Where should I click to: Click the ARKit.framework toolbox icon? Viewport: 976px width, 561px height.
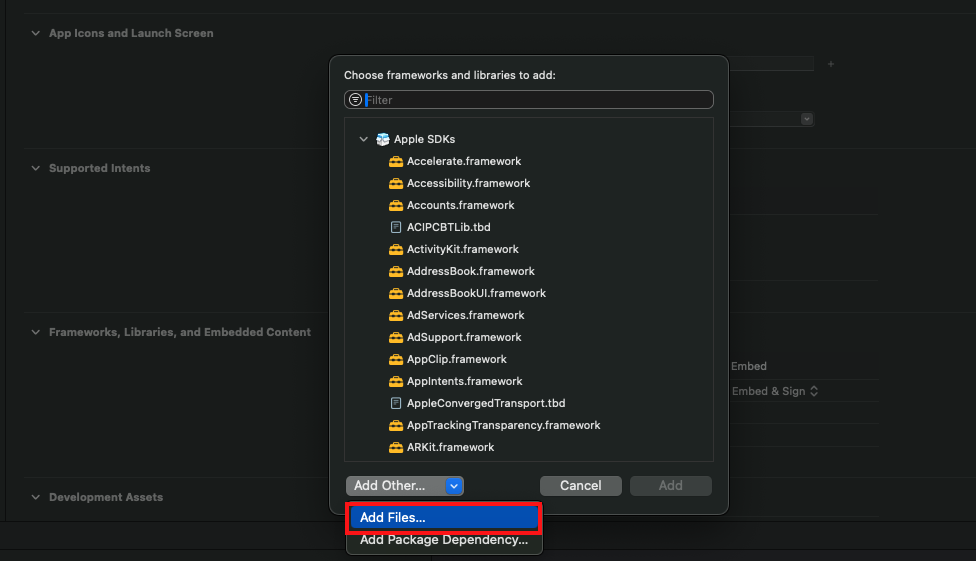point(396,447)
